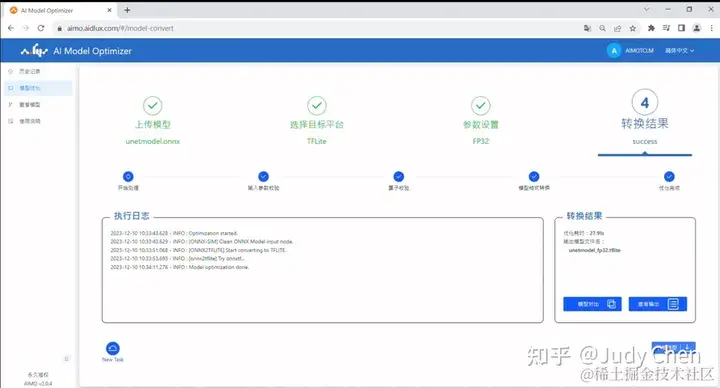Click the AIMOTCLM username
This screenshot has width=720, height=388.
639,51
